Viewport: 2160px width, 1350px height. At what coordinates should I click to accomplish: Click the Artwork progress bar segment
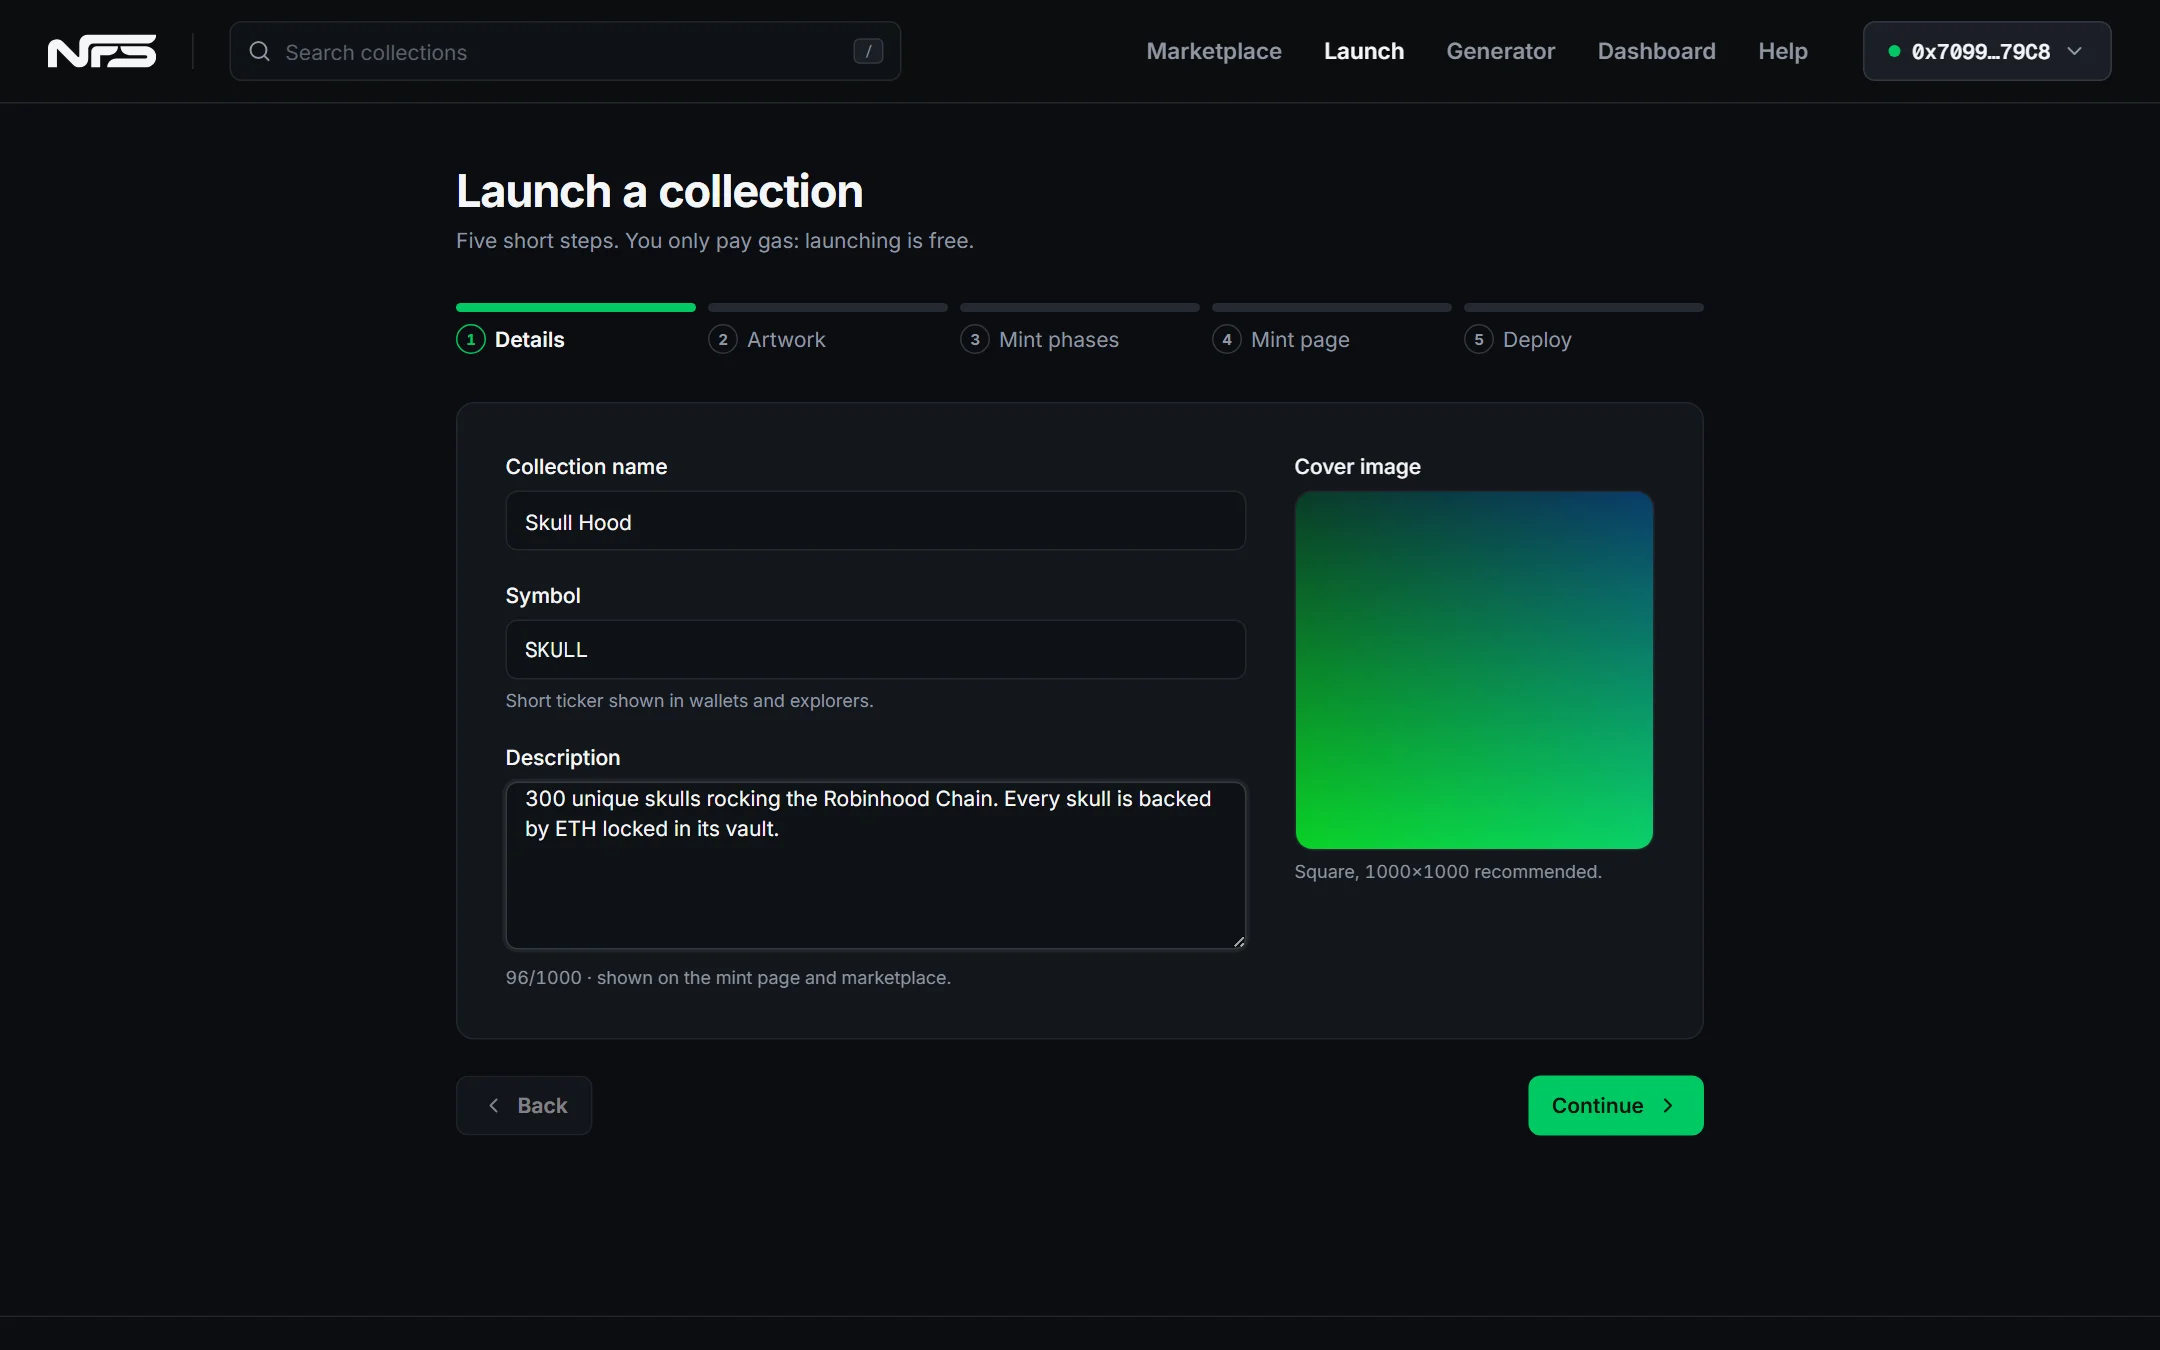[828, 307]
